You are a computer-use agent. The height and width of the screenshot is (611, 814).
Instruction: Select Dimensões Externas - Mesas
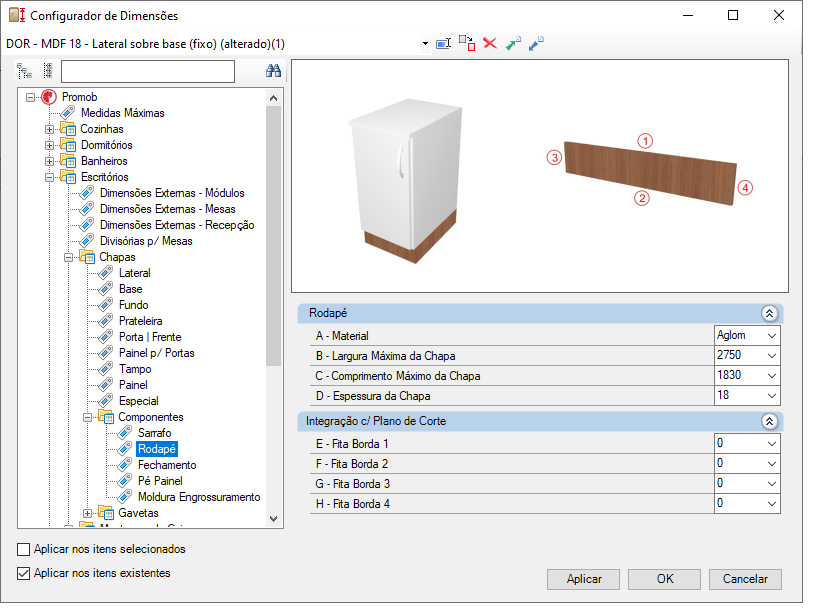tap(168, 209)
